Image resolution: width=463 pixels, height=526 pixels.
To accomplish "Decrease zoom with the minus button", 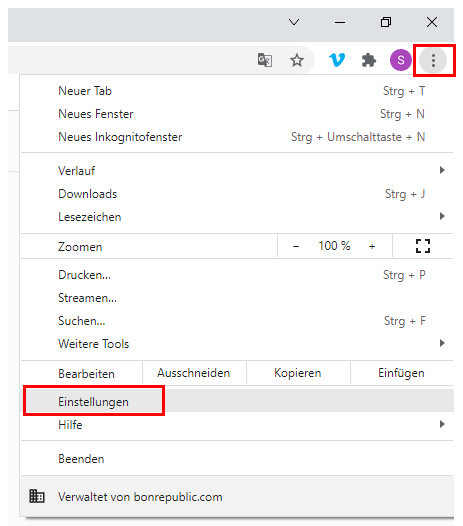I will pyautogui.click(x=296, y=247).
